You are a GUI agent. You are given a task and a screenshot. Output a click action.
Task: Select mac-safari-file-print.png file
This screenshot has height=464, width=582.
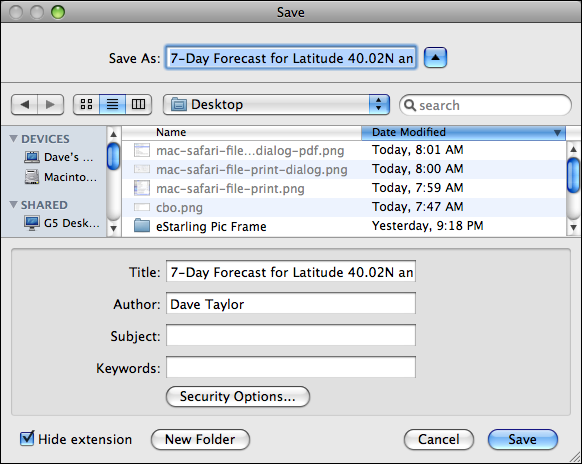click(x=230, y=189)
